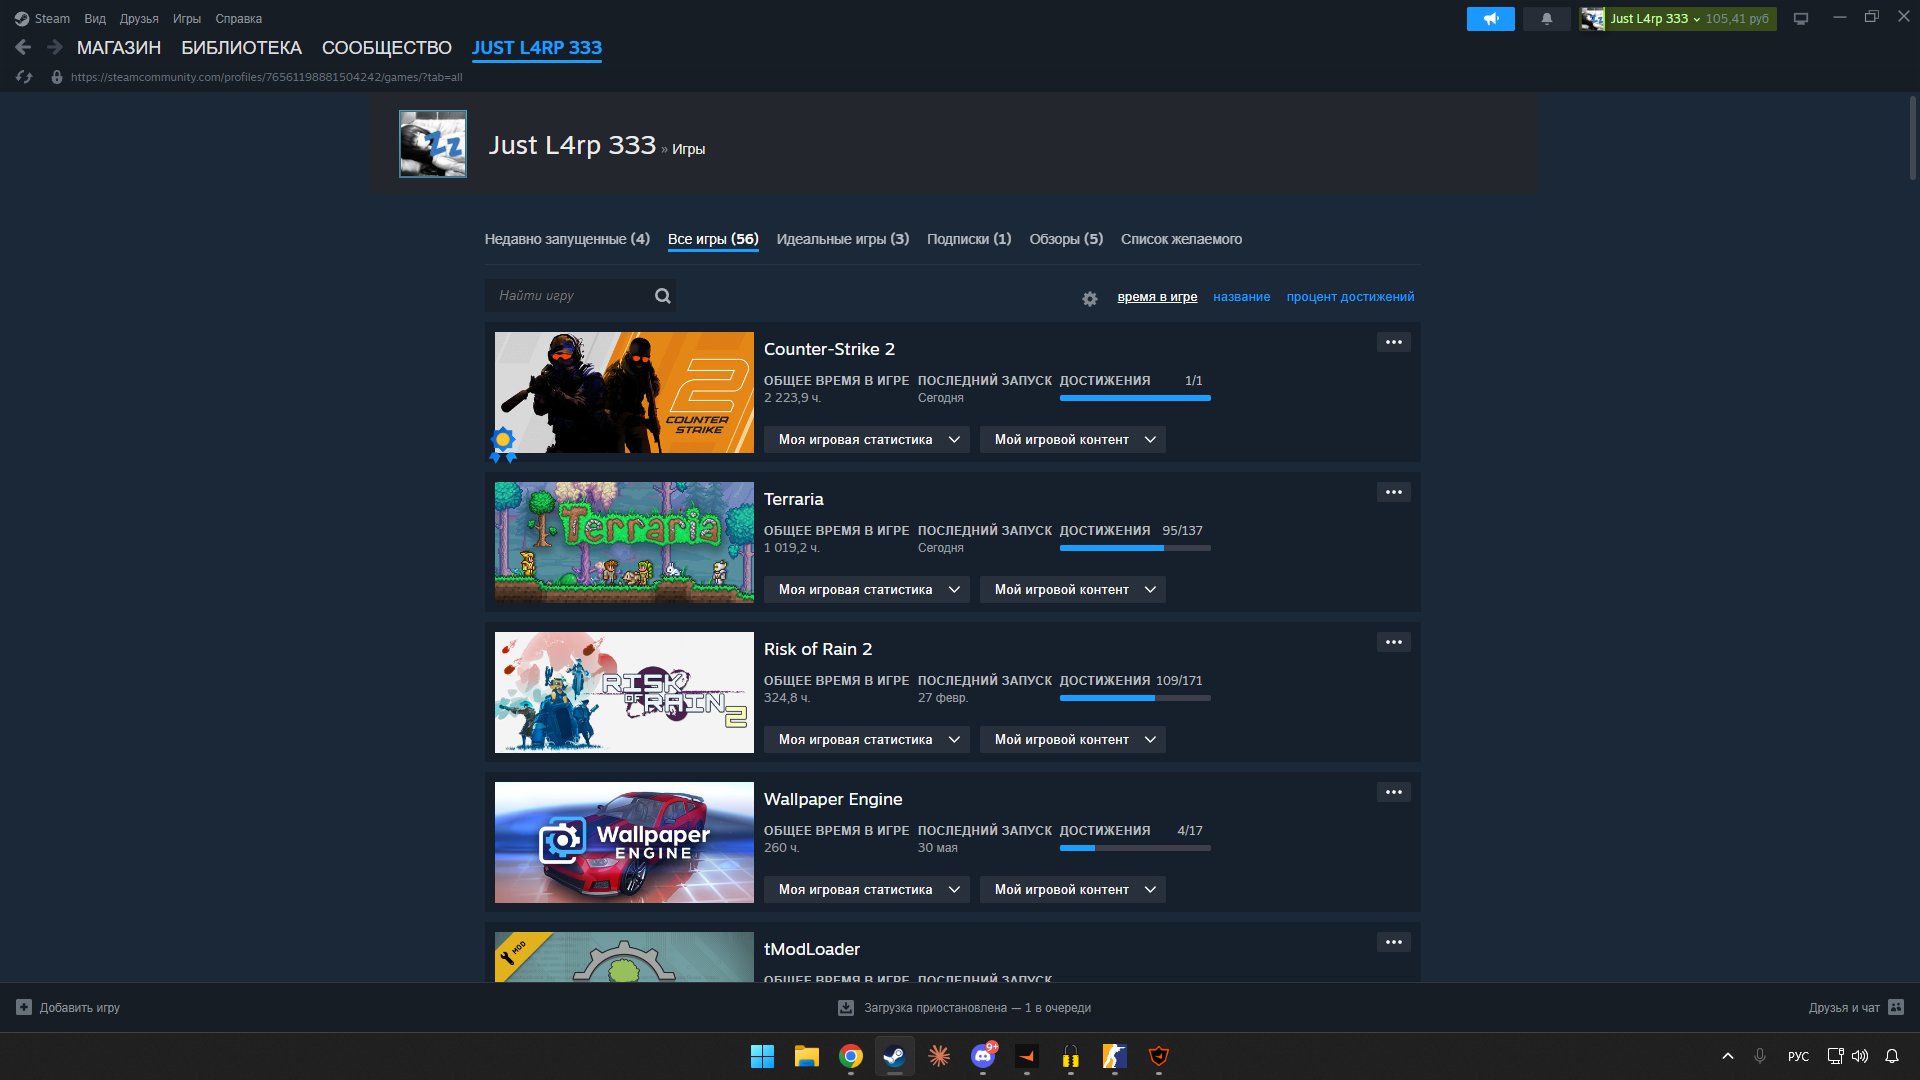
Task: Open Discord from the taskbar
Action: click(983, 1056)
